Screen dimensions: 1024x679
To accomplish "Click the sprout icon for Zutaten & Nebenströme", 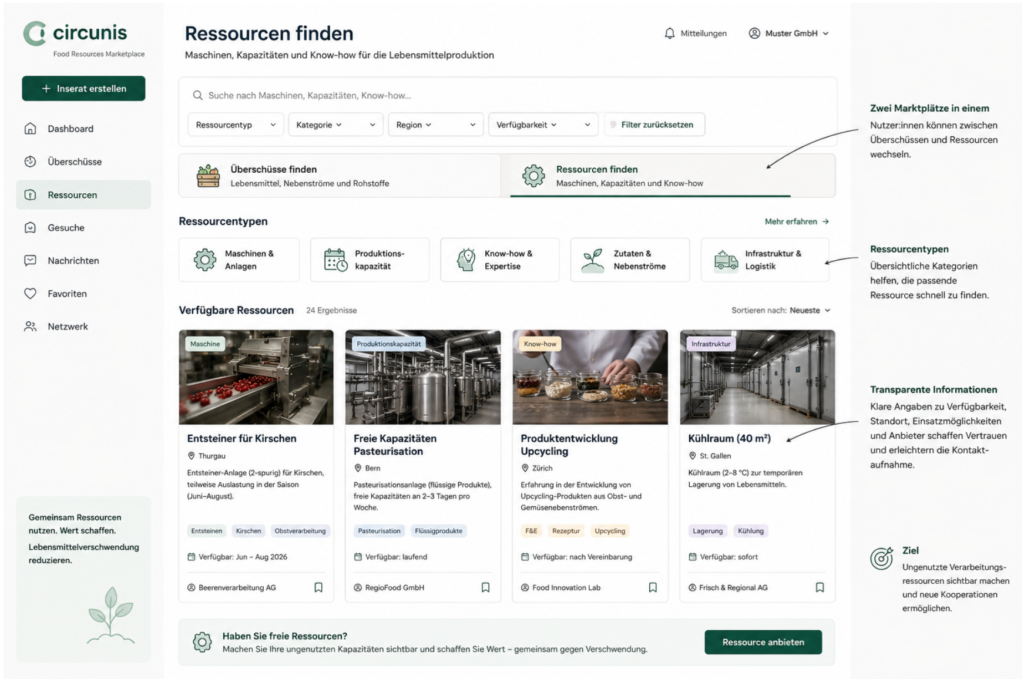I will 593,260.
